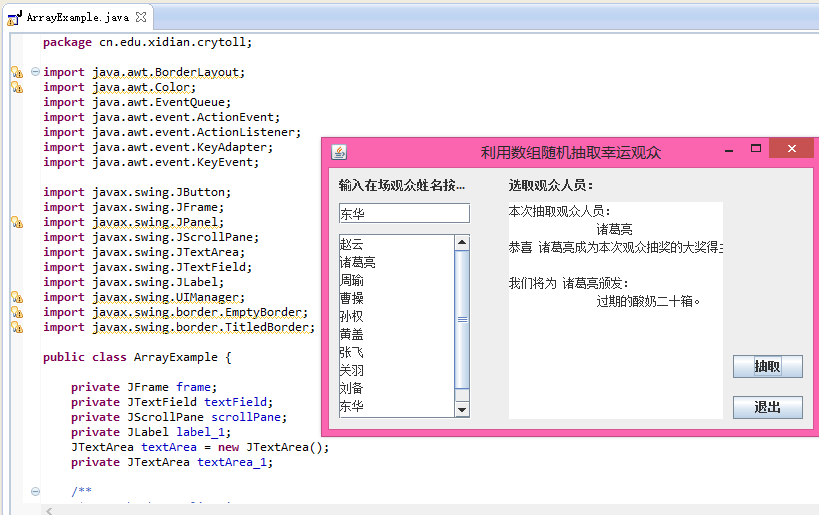This screenshot has height=515, width=819.
Task: Click name 东华 at list bottom
Action: click(352, 406)
